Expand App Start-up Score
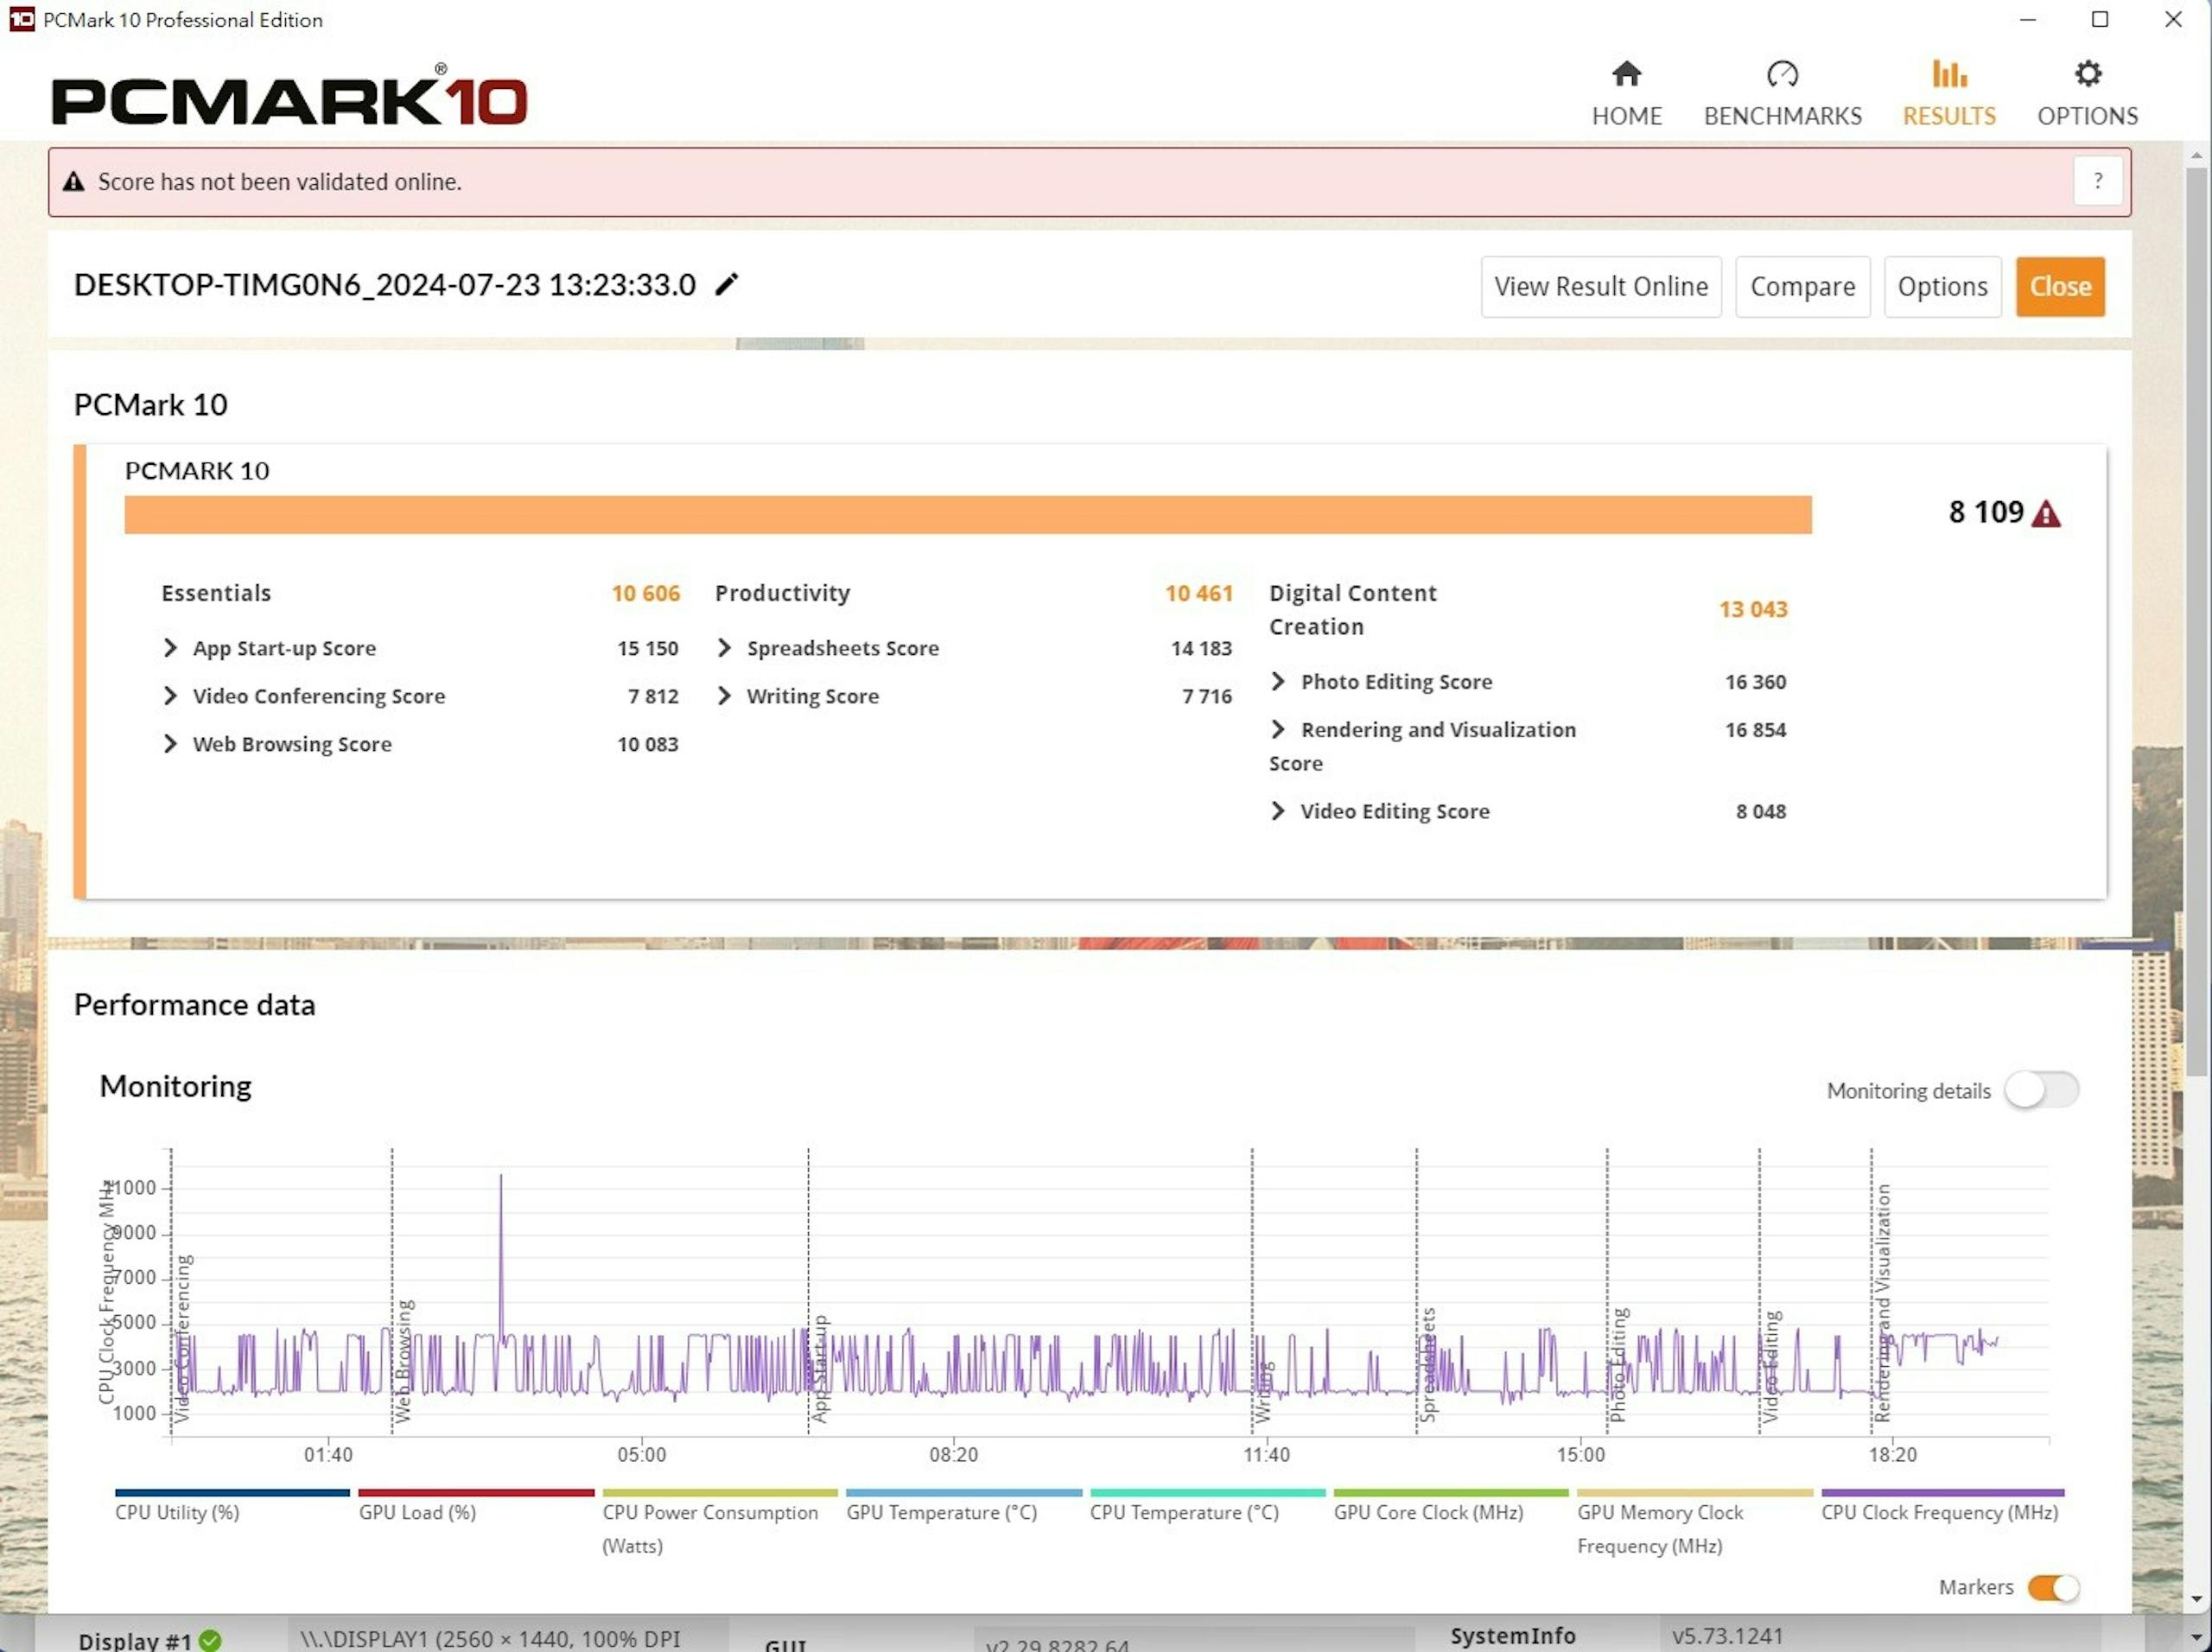2212x1652 pixels. coord(170,648)
